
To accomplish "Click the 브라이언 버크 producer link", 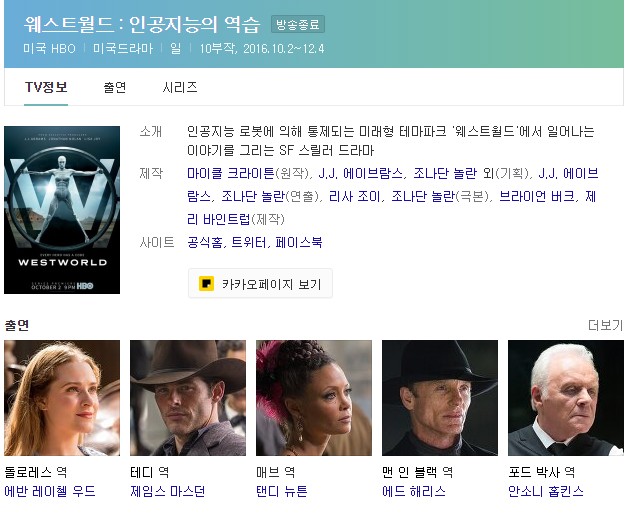I will (537, 196).
